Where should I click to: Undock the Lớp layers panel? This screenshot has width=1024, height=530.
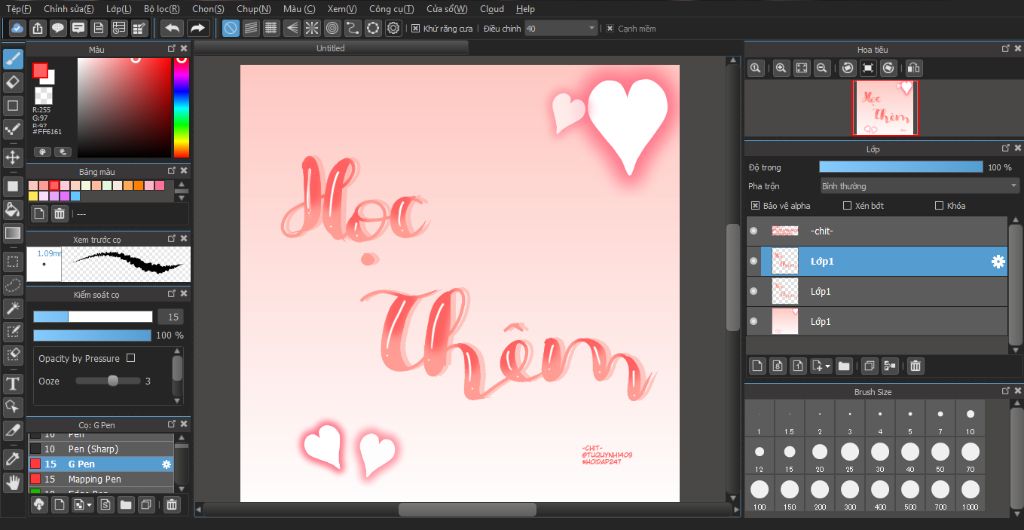point(1005,149)
